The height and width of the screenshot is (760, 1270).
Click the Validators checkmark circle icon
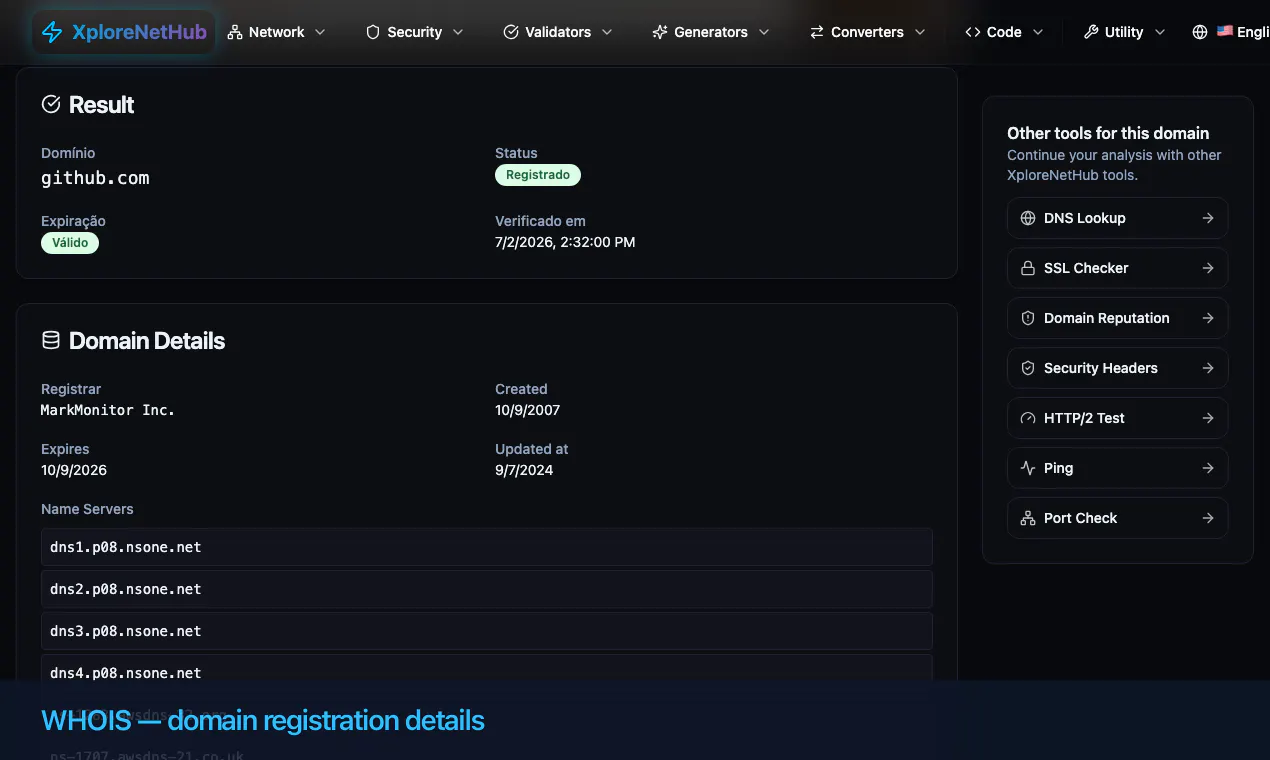pyautogui.click(x=511, y=32)
